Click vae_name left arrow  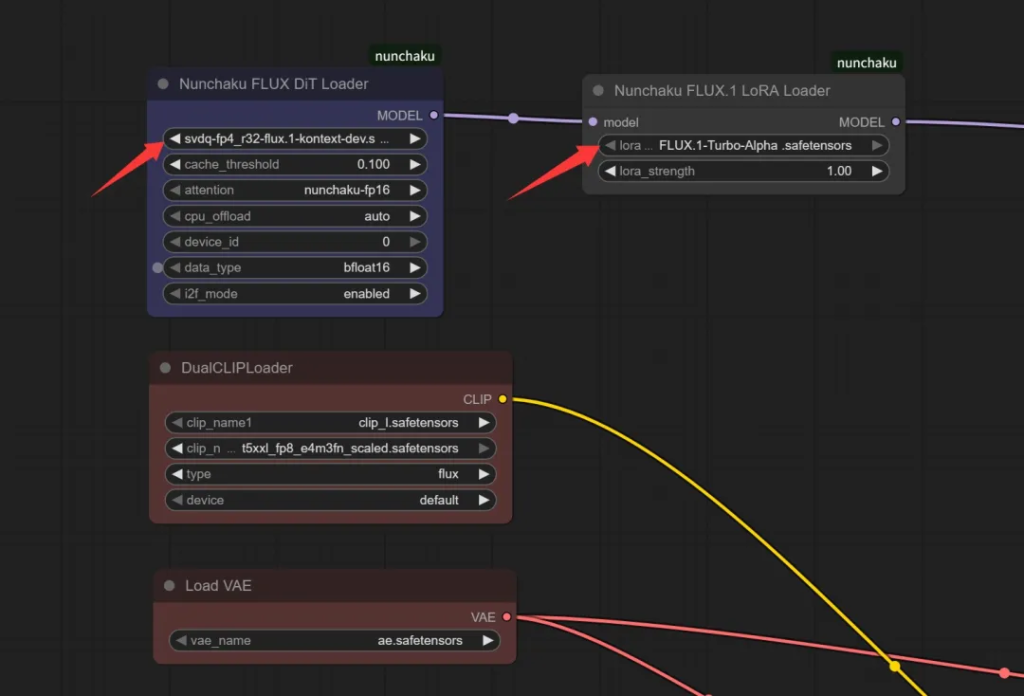pyautogui.click(x=181, y=641)
